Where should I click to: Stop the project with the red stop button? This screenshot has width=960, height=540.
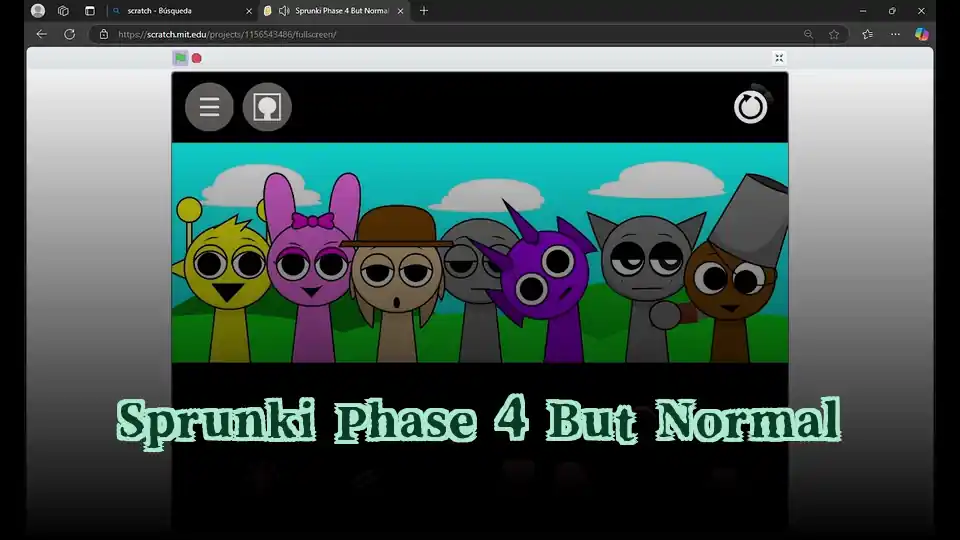197,58
